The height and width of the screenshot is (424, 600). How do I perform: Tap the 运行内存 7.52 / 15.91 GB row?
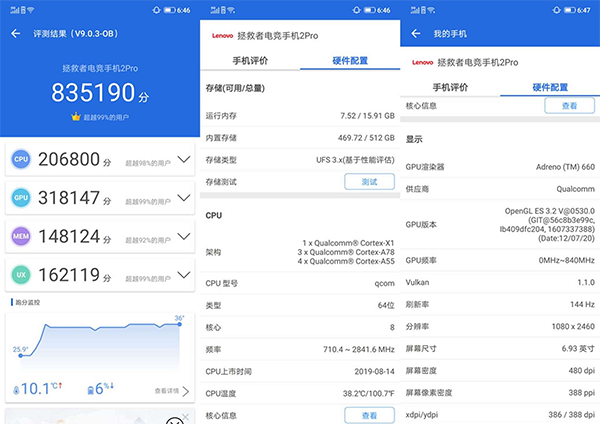tap(300, 116)
